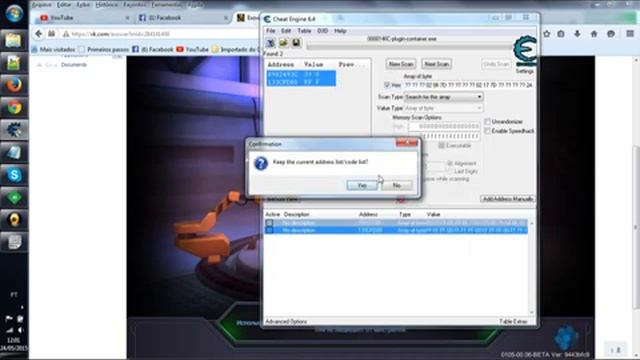Open Cheat Engine D3D menu
640x360 pixels.
coord(322,31)
